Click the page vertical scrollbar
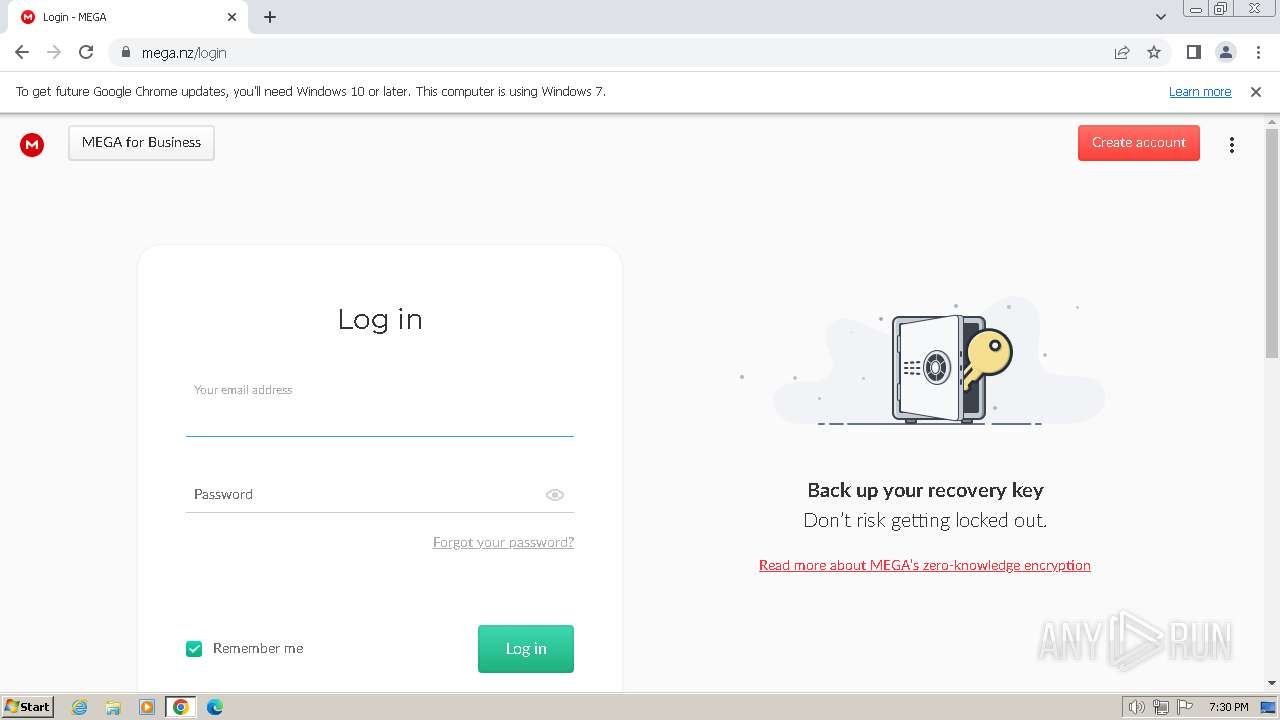This screenshot has height=720, width=1280. [1272, 243]
